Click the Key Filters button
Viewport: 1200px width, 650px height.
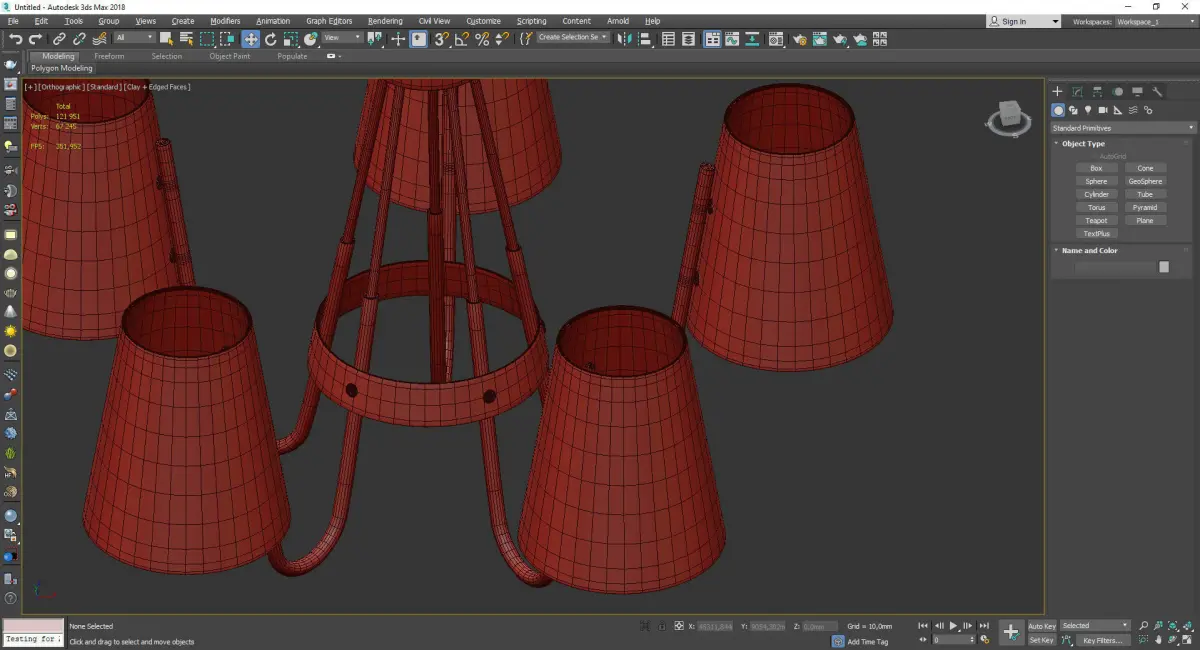coord(1101,640)
